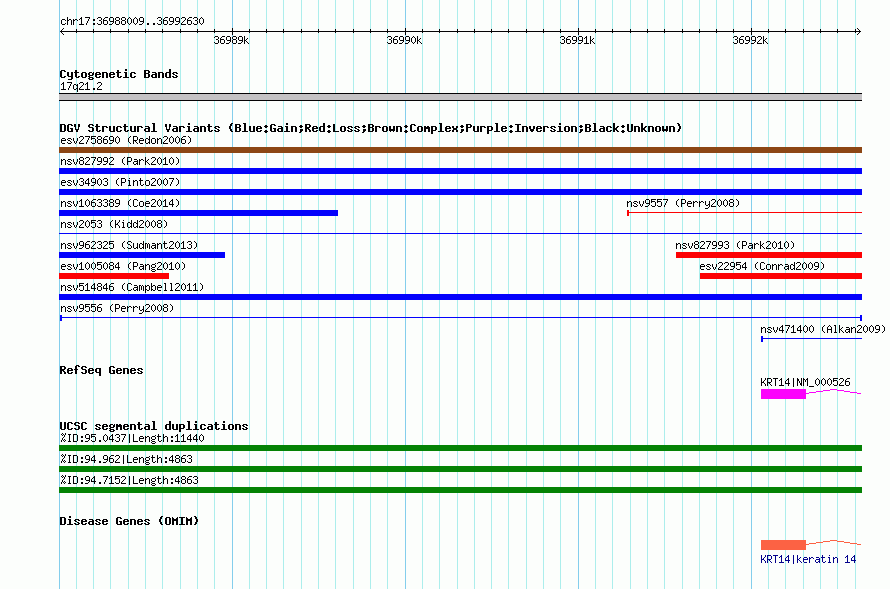
Task: Click the %ID:95.0437 Length:11440 green duplication bar
Action: (460, 448)
